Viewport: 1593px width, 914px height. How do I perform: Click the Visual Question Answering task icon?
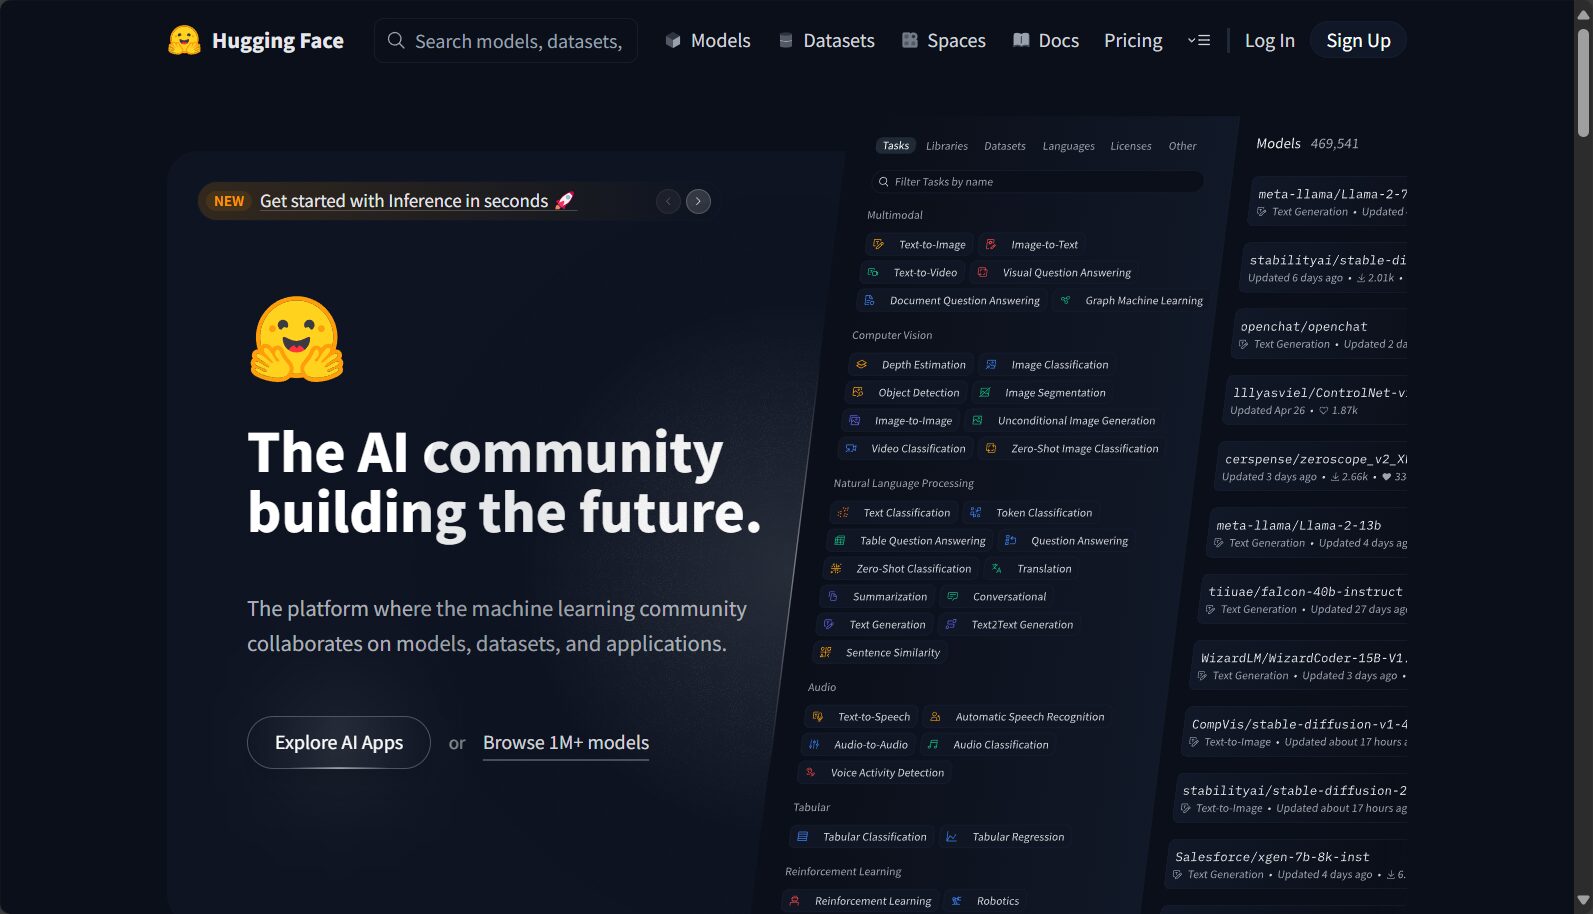coord(982,272)
